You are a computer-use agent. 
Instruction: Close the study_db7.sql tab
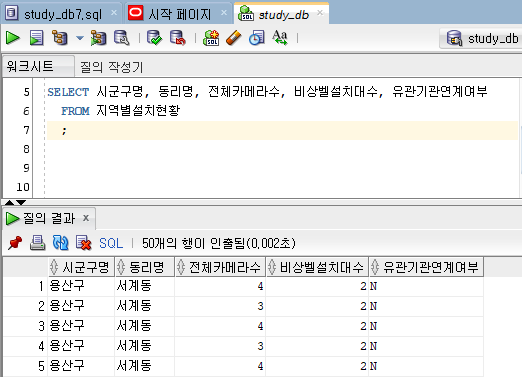pos(114,13)
